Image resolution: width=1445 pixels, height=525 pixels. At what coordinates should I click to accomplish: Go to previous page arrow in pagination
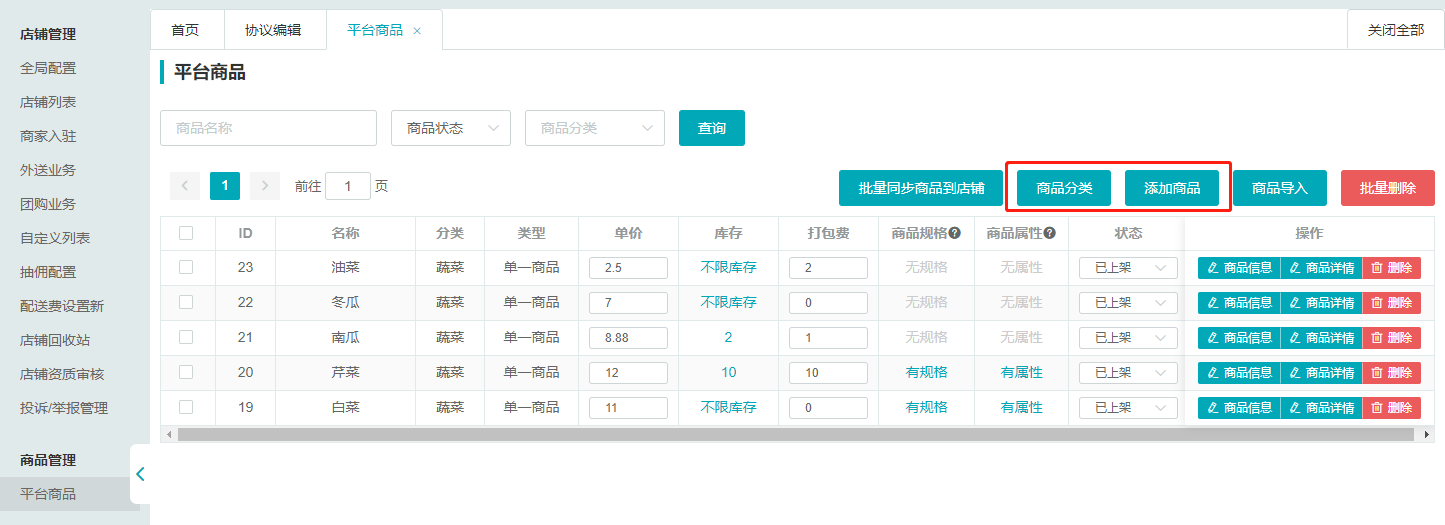pos(185,186)
